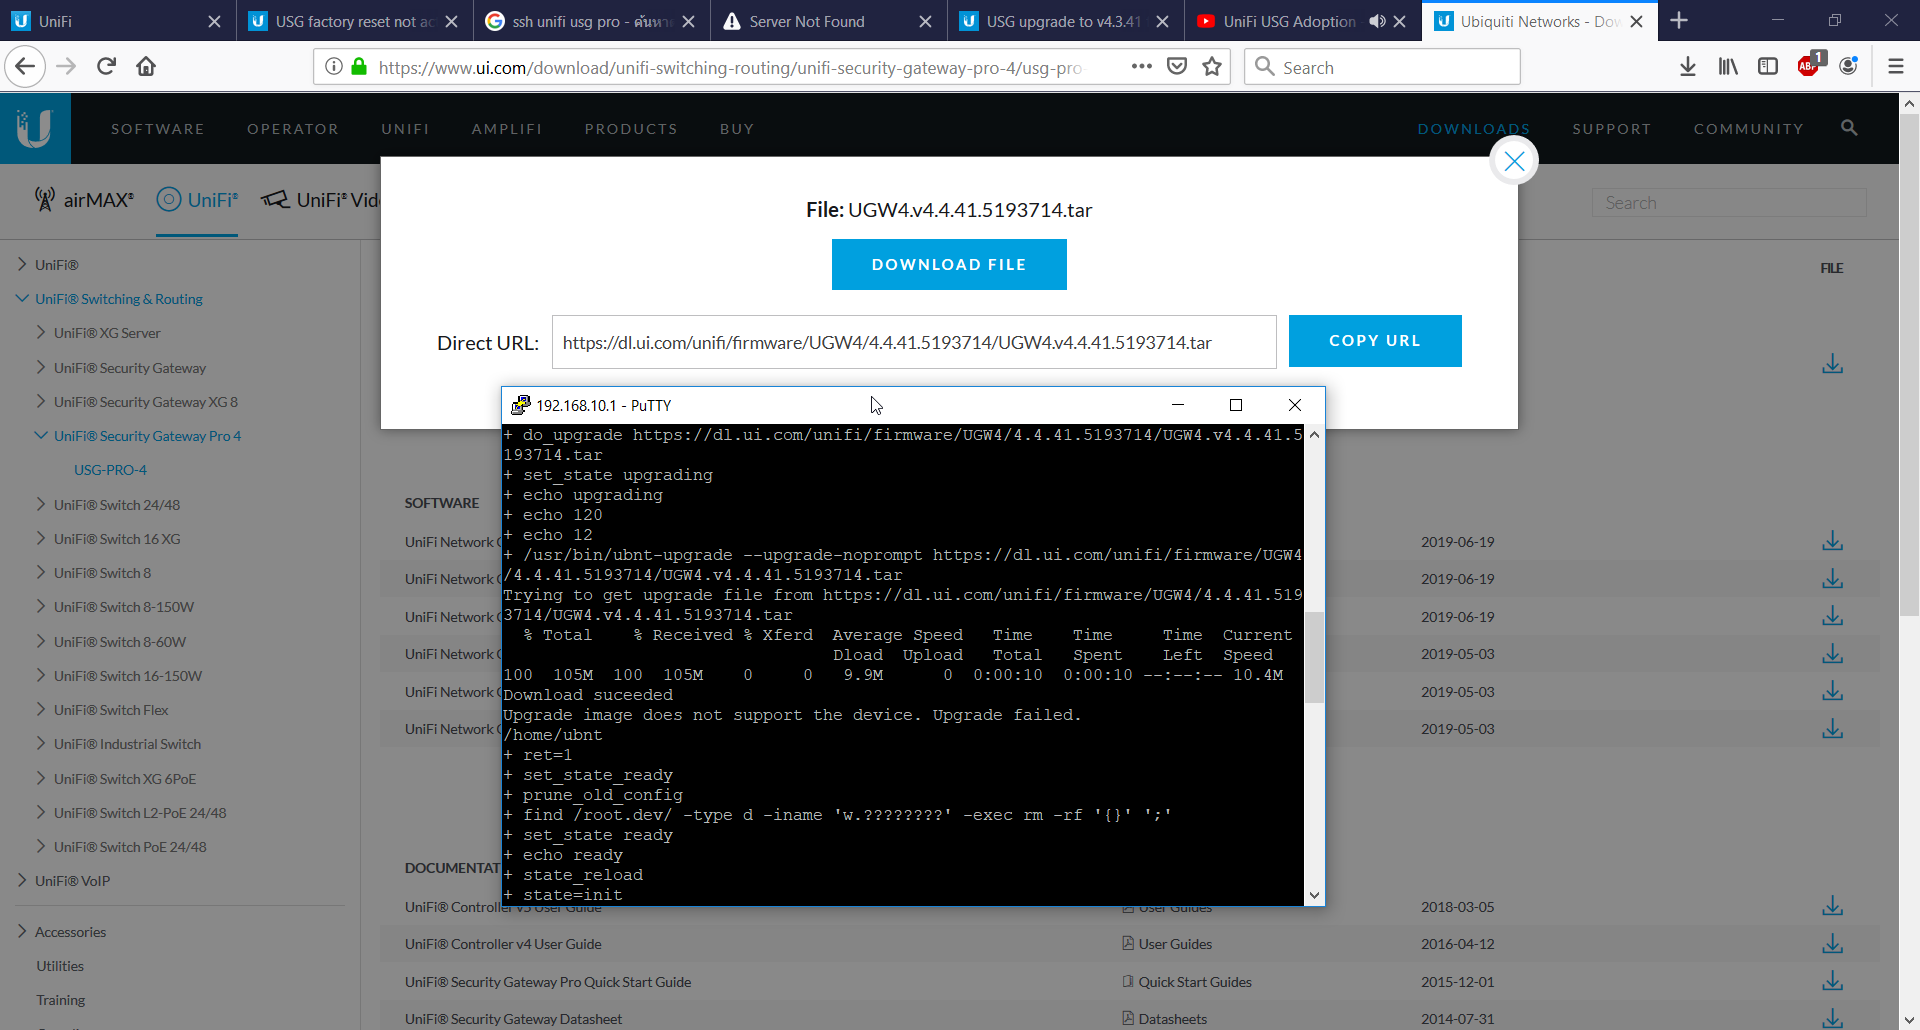The width and height of the screenshot is (1920, 1030).
Task: Expand UniFi® Security Gateway XG 8 item
Action: (41, 402)
